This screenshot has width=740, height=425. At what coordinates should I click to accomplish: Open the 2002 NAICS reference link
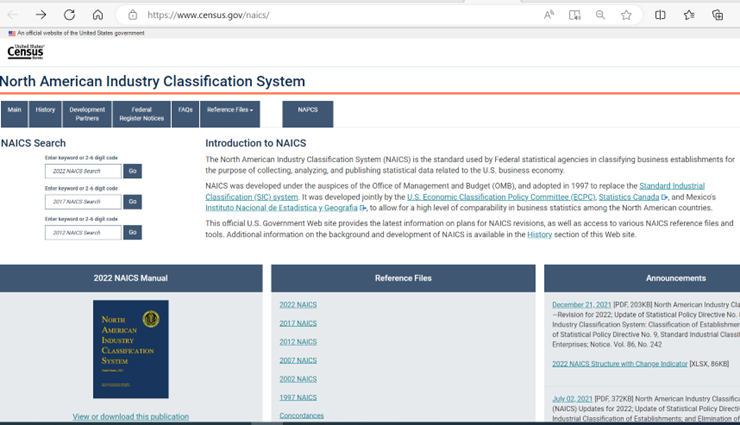coord(298,379)
